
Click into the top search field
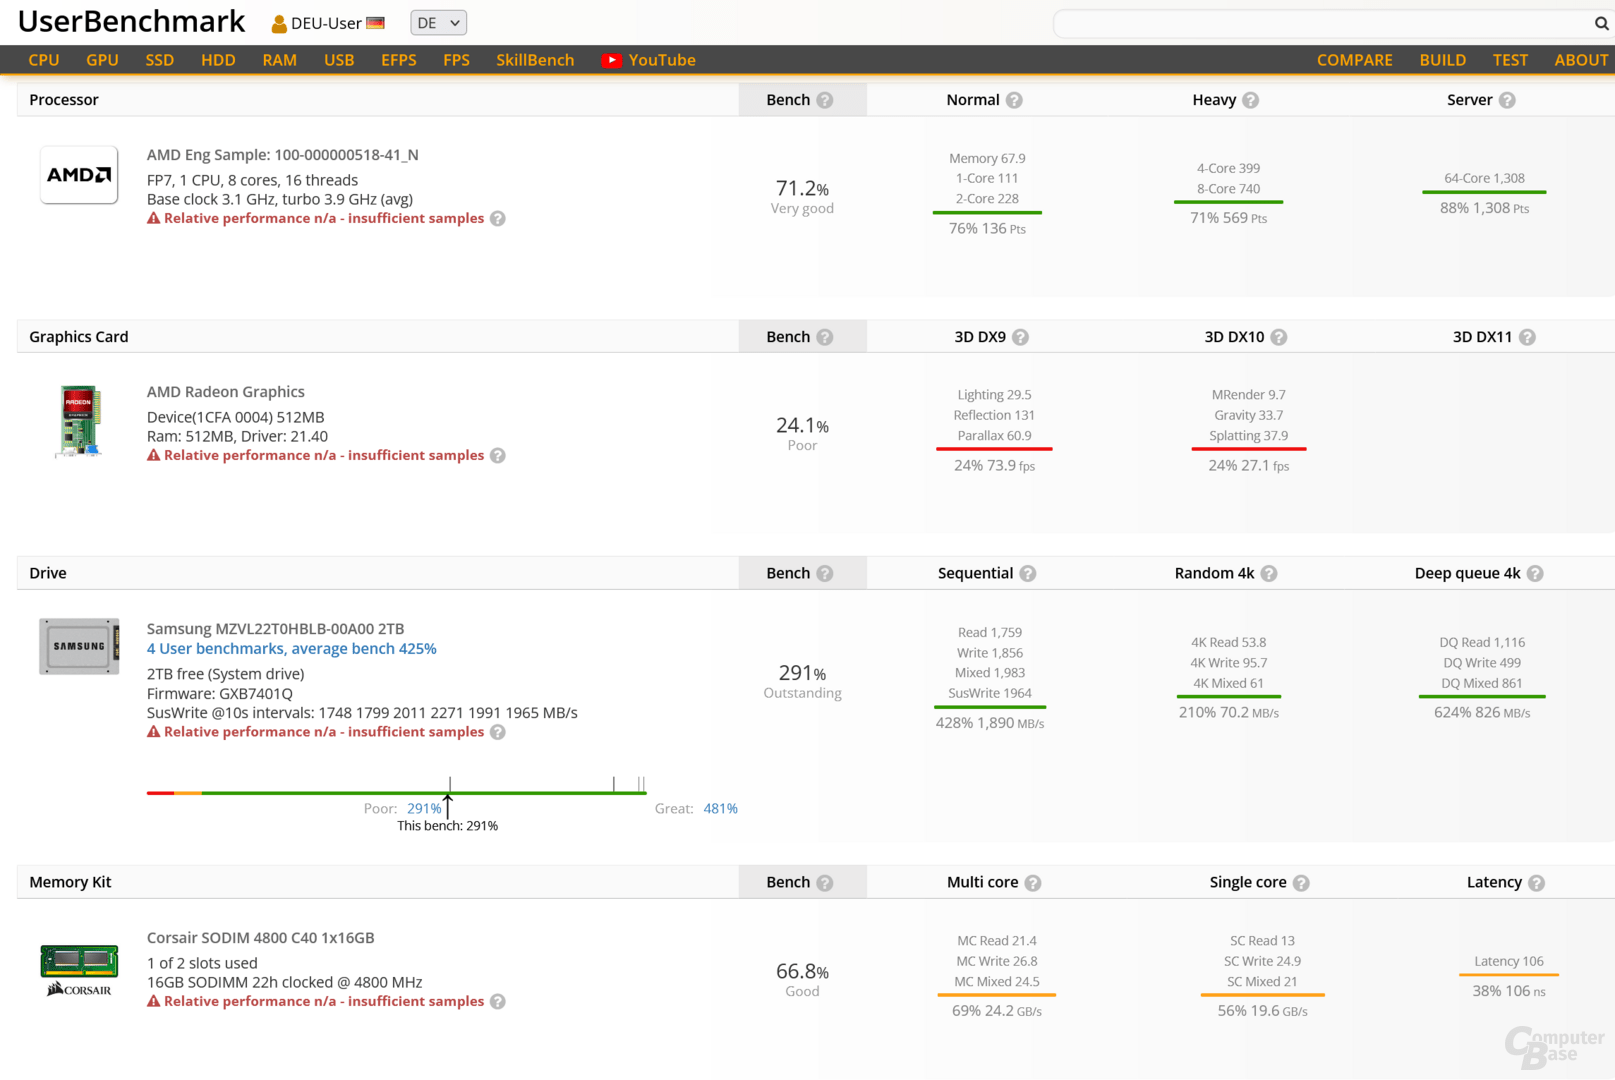(x=1323, y=23)
